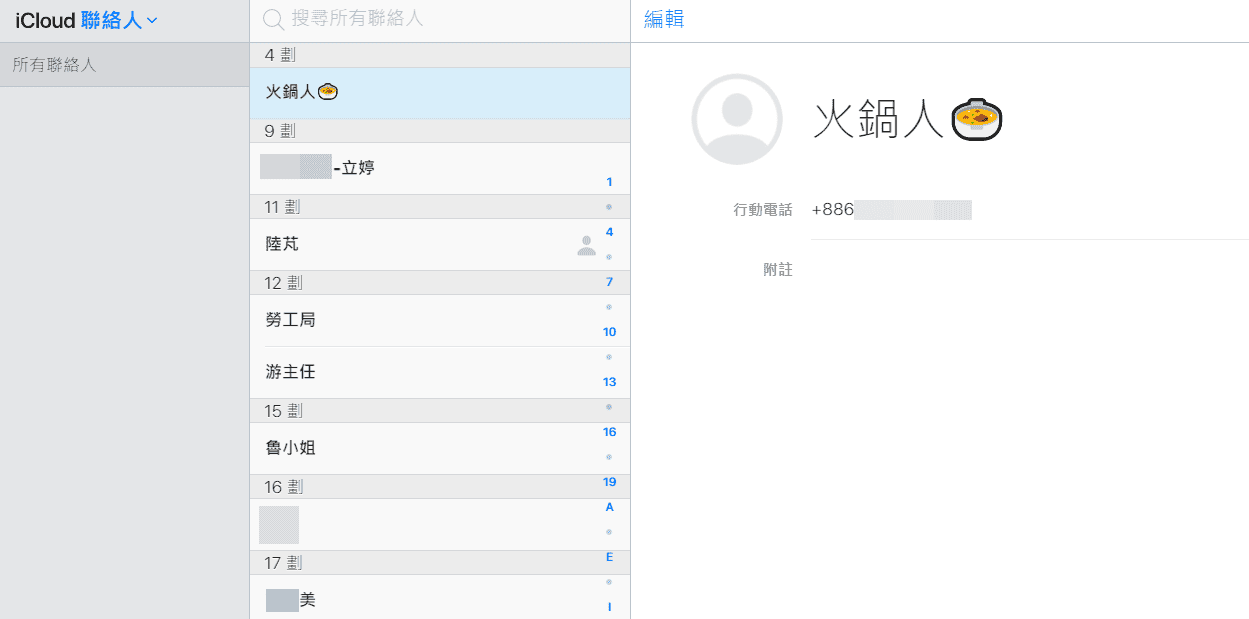Click the search magnifier icon

(273, 19)
